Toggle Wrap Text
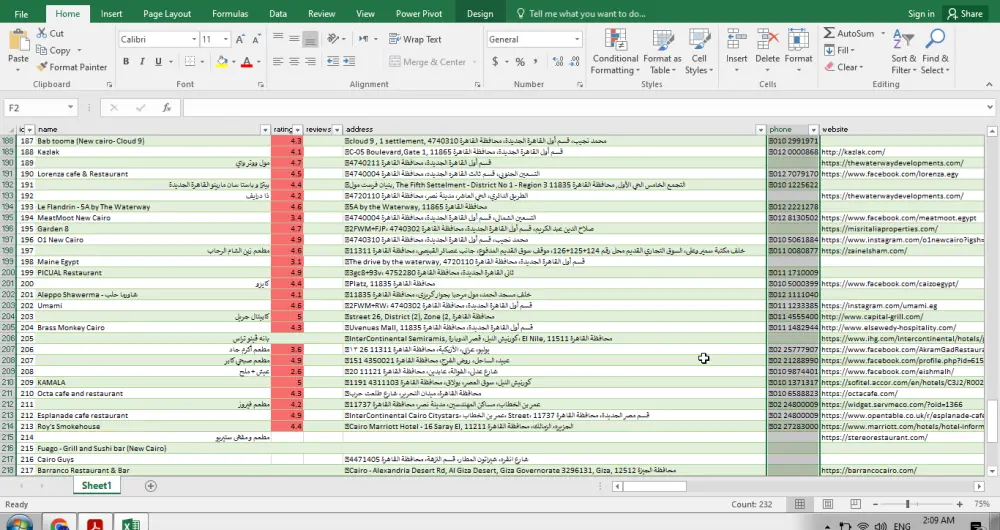Image resolution: width=1000 pixels, height=530 pixels. [415, 39]
